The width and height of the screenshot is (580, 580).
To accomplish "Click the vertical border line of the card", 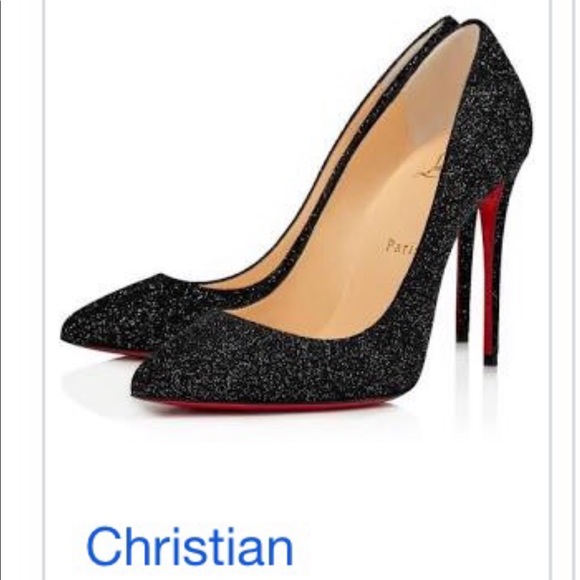I will 45,290.
